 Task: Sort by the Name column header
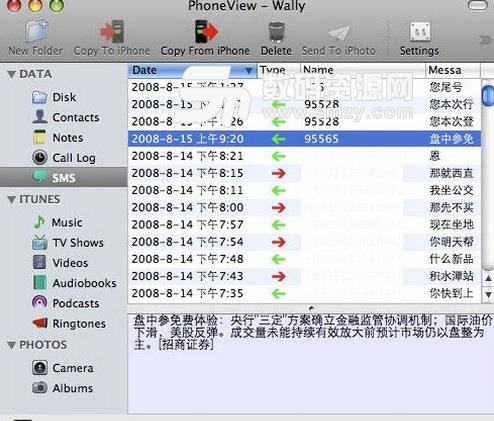(x=363, y=70)
